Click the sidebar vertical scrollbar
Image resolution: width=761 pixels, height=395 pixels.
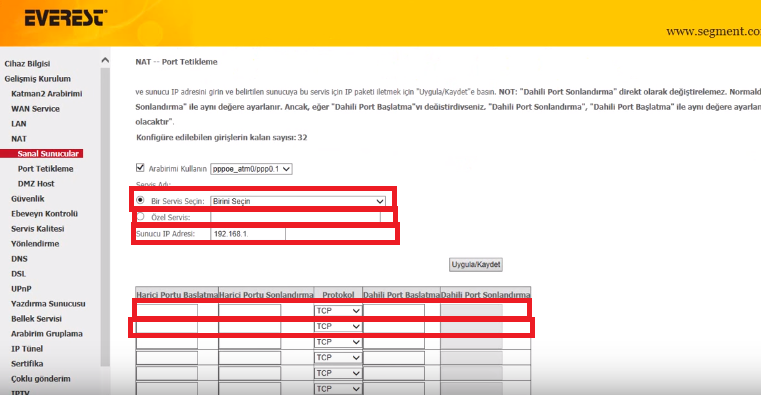click(x=105, y=217)
